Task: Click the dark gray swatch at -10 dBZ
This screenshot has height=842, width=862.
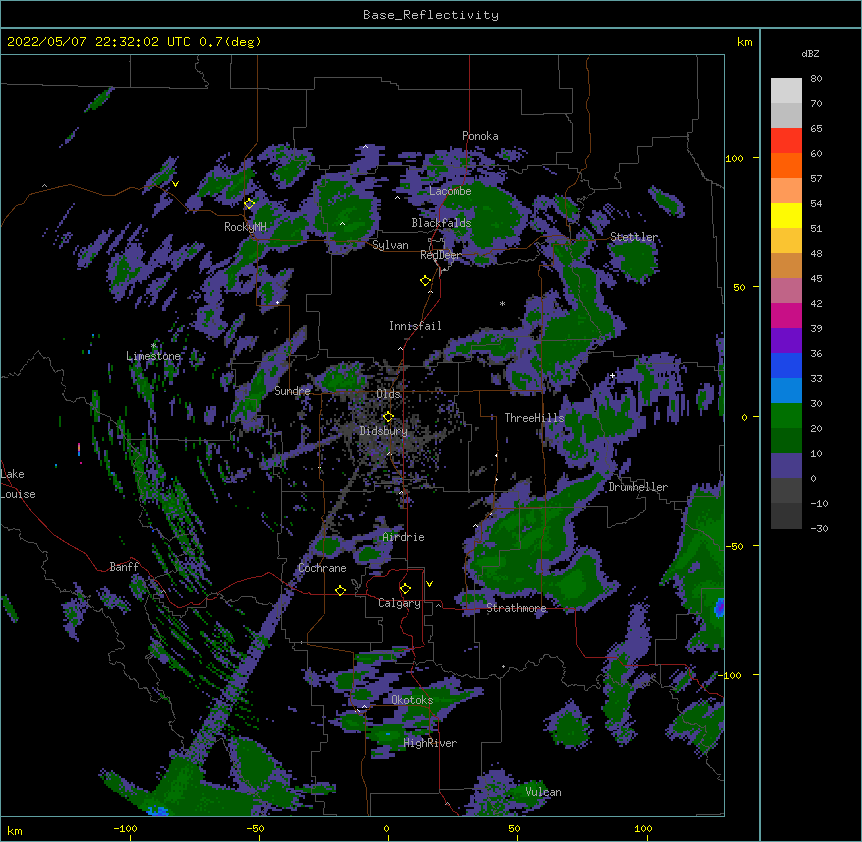Action: (x=786, y=516)
